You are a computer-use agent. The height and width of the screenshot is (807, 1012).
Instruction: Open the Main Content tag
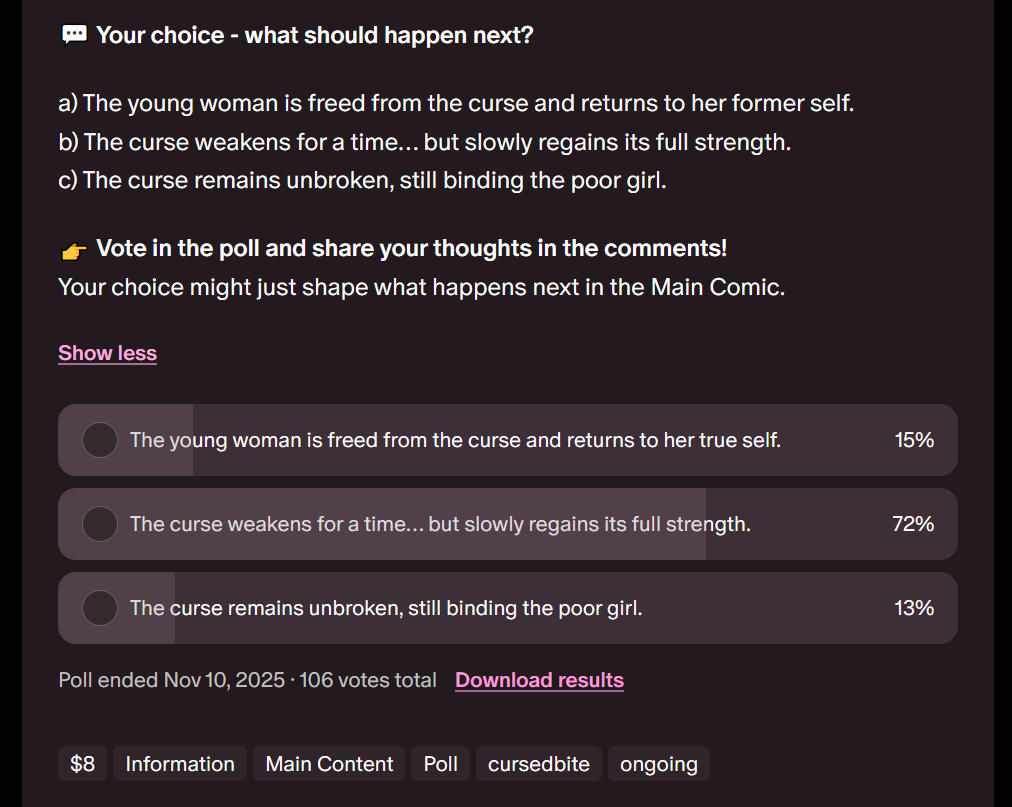tap(329, 764)
